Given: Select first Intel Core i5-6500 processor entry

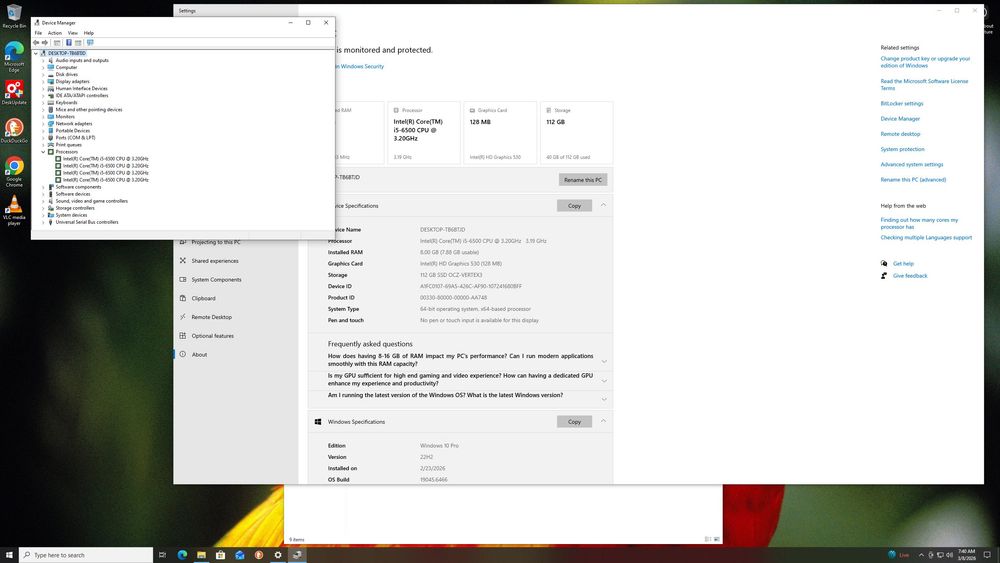Looking at the screenshot, I should [x=105, y=159].
